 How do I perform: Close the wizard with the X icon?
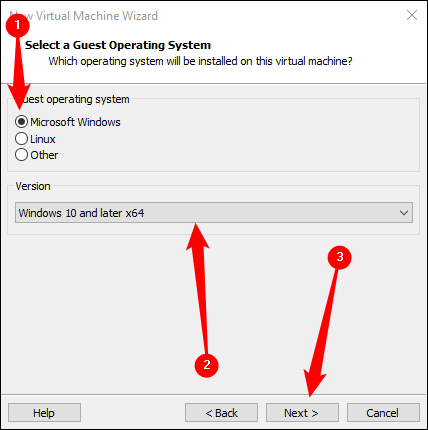[412, 15]
